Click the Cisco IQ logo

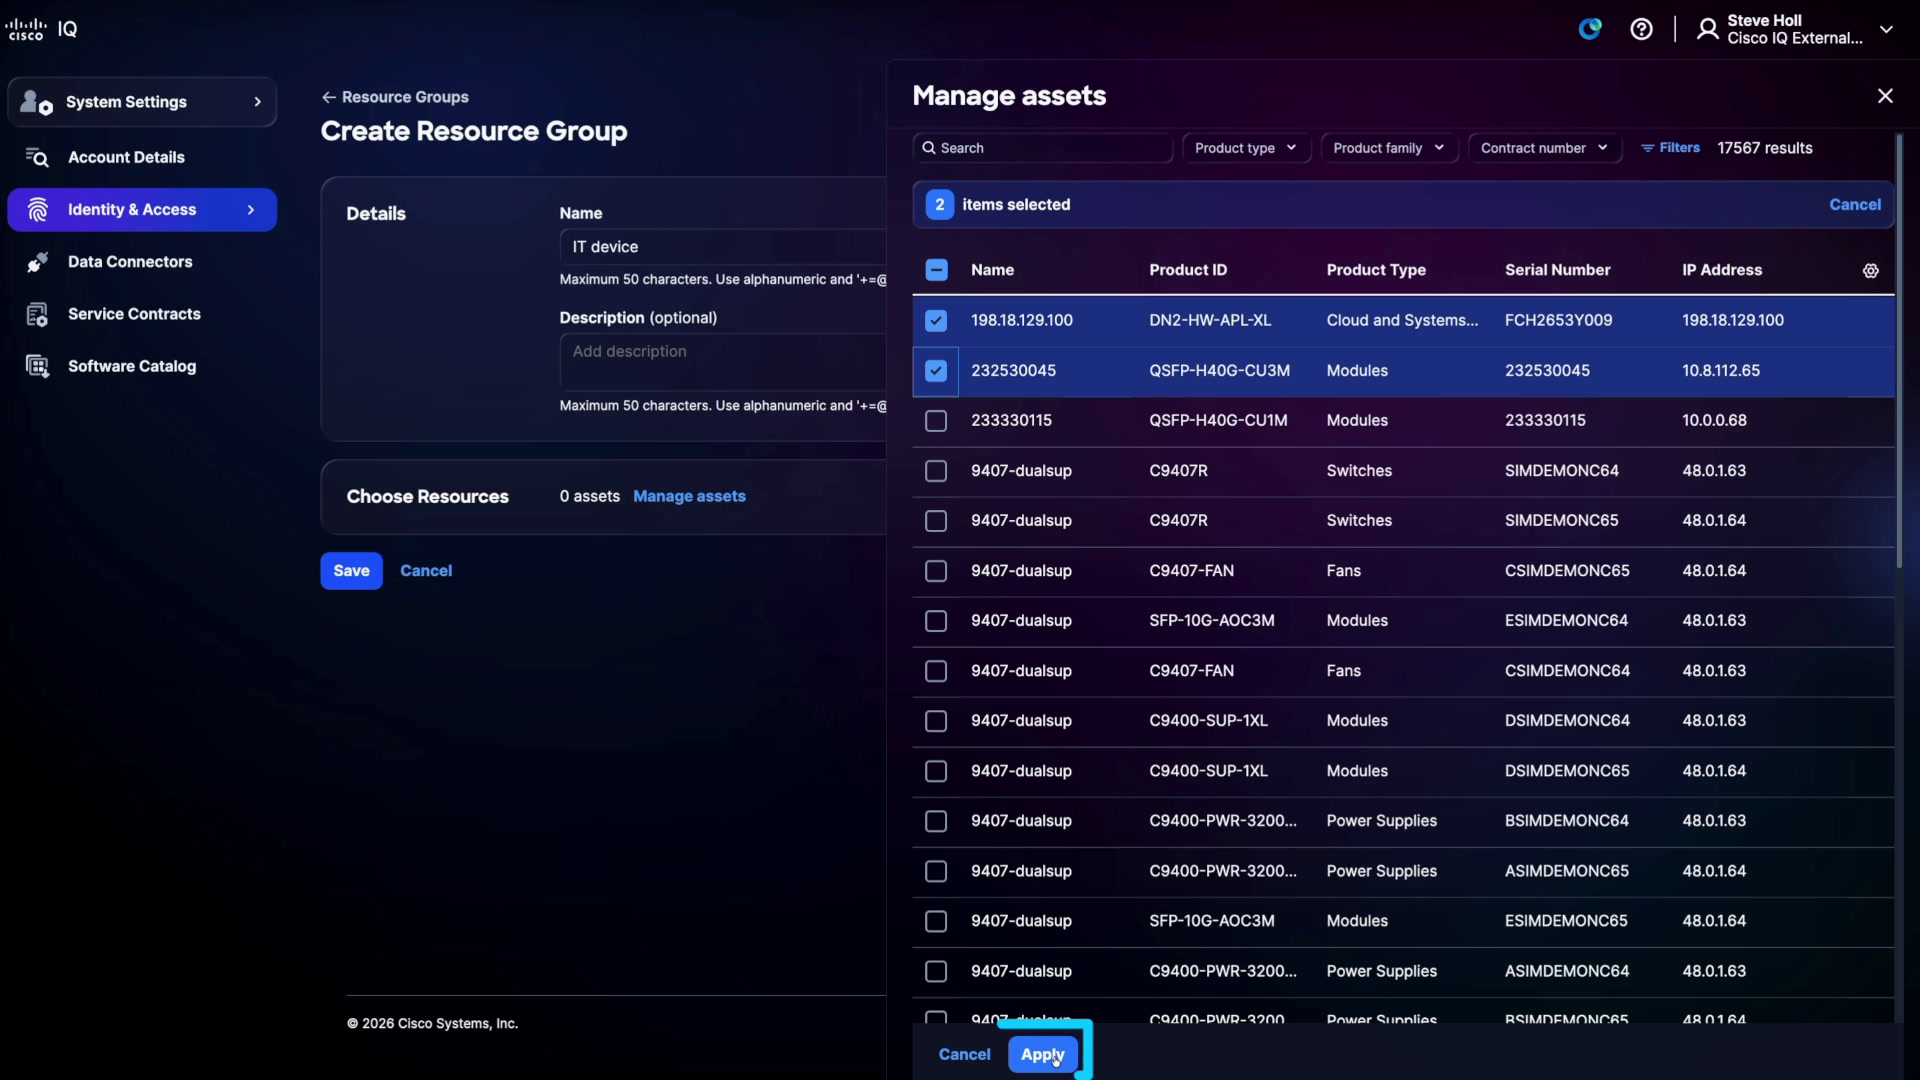click(x=40, y=29)
